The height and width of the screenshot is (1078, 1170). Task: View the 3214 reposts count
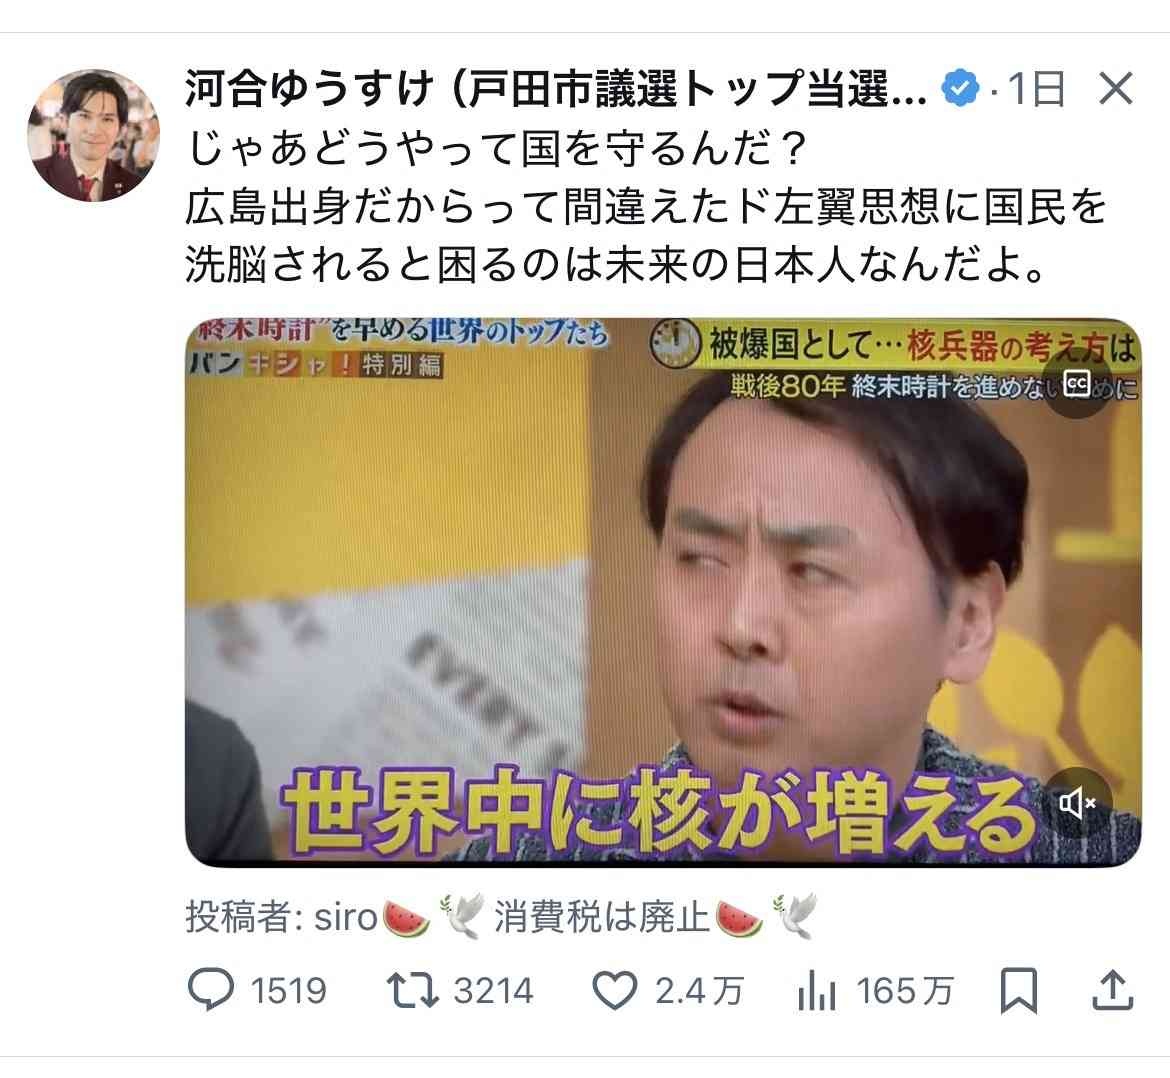[493, 991]
